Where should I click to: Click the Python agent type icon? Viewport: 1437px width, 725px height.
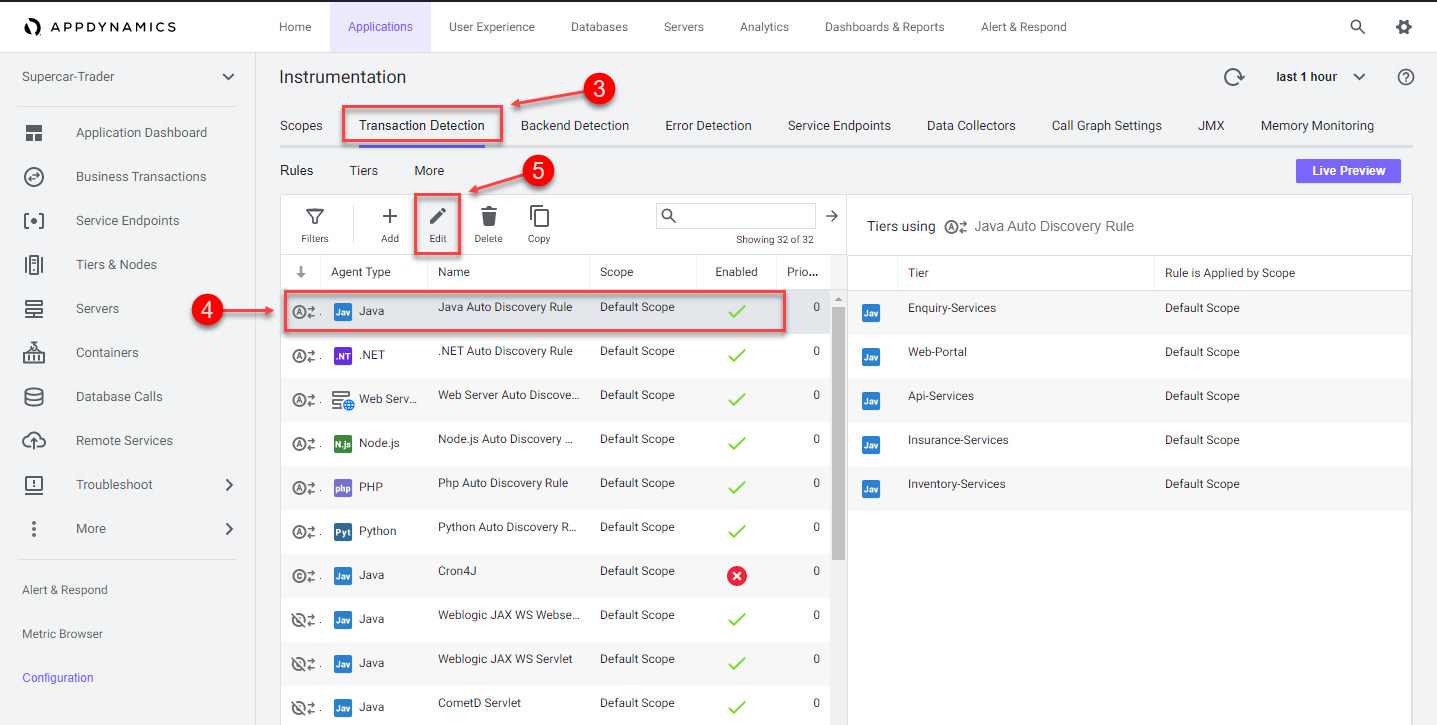(x=343, y=532)
